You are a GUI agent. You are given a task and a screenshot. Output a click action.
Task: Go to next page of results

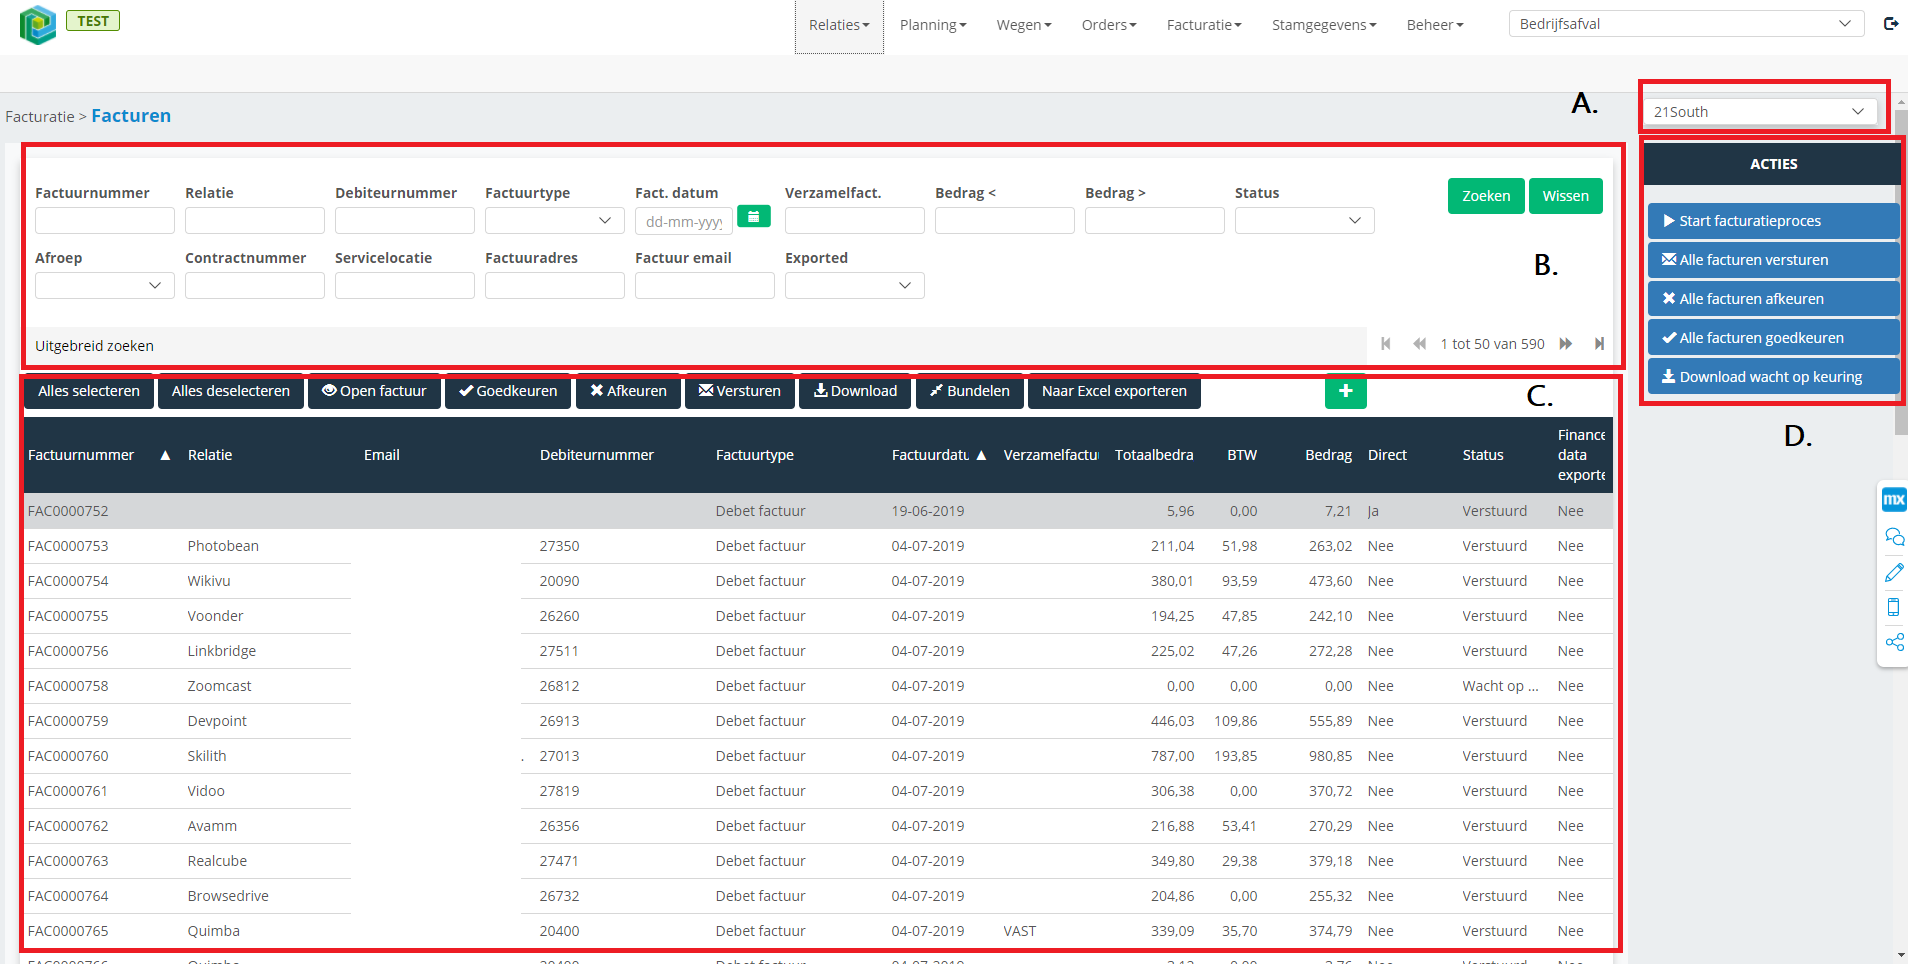point(1566,344)
